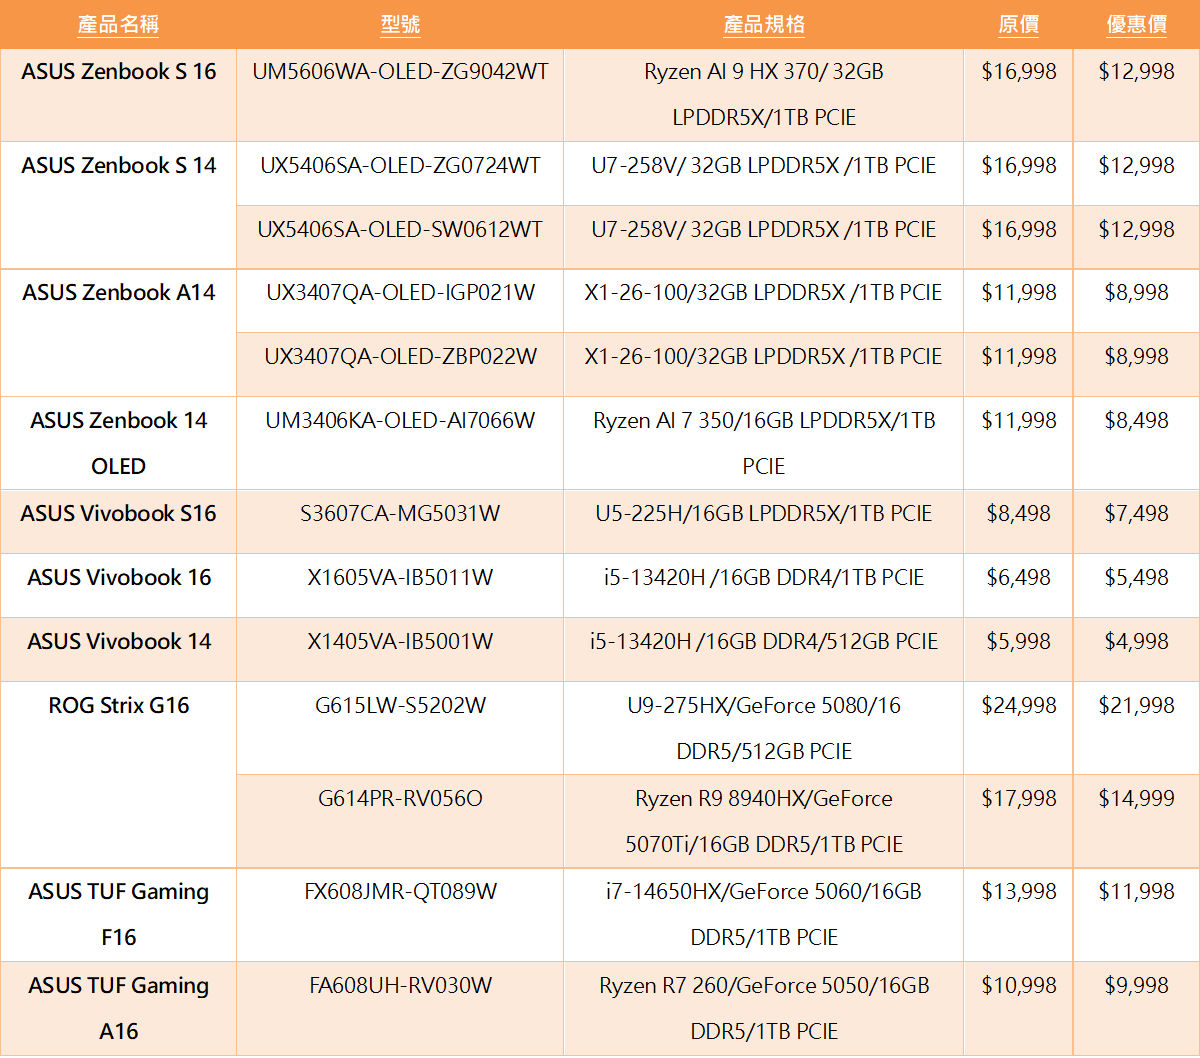Select the ROG Strix G16 product name
The width and height of the screenshot is (1200, 1058).
click(x=118, y=705)
